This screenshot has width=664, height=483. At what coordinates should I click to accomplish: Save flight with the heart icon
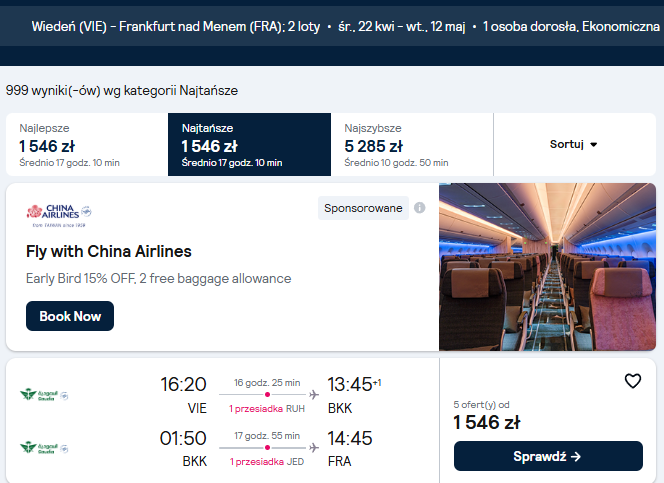click(x=633, y=381)
